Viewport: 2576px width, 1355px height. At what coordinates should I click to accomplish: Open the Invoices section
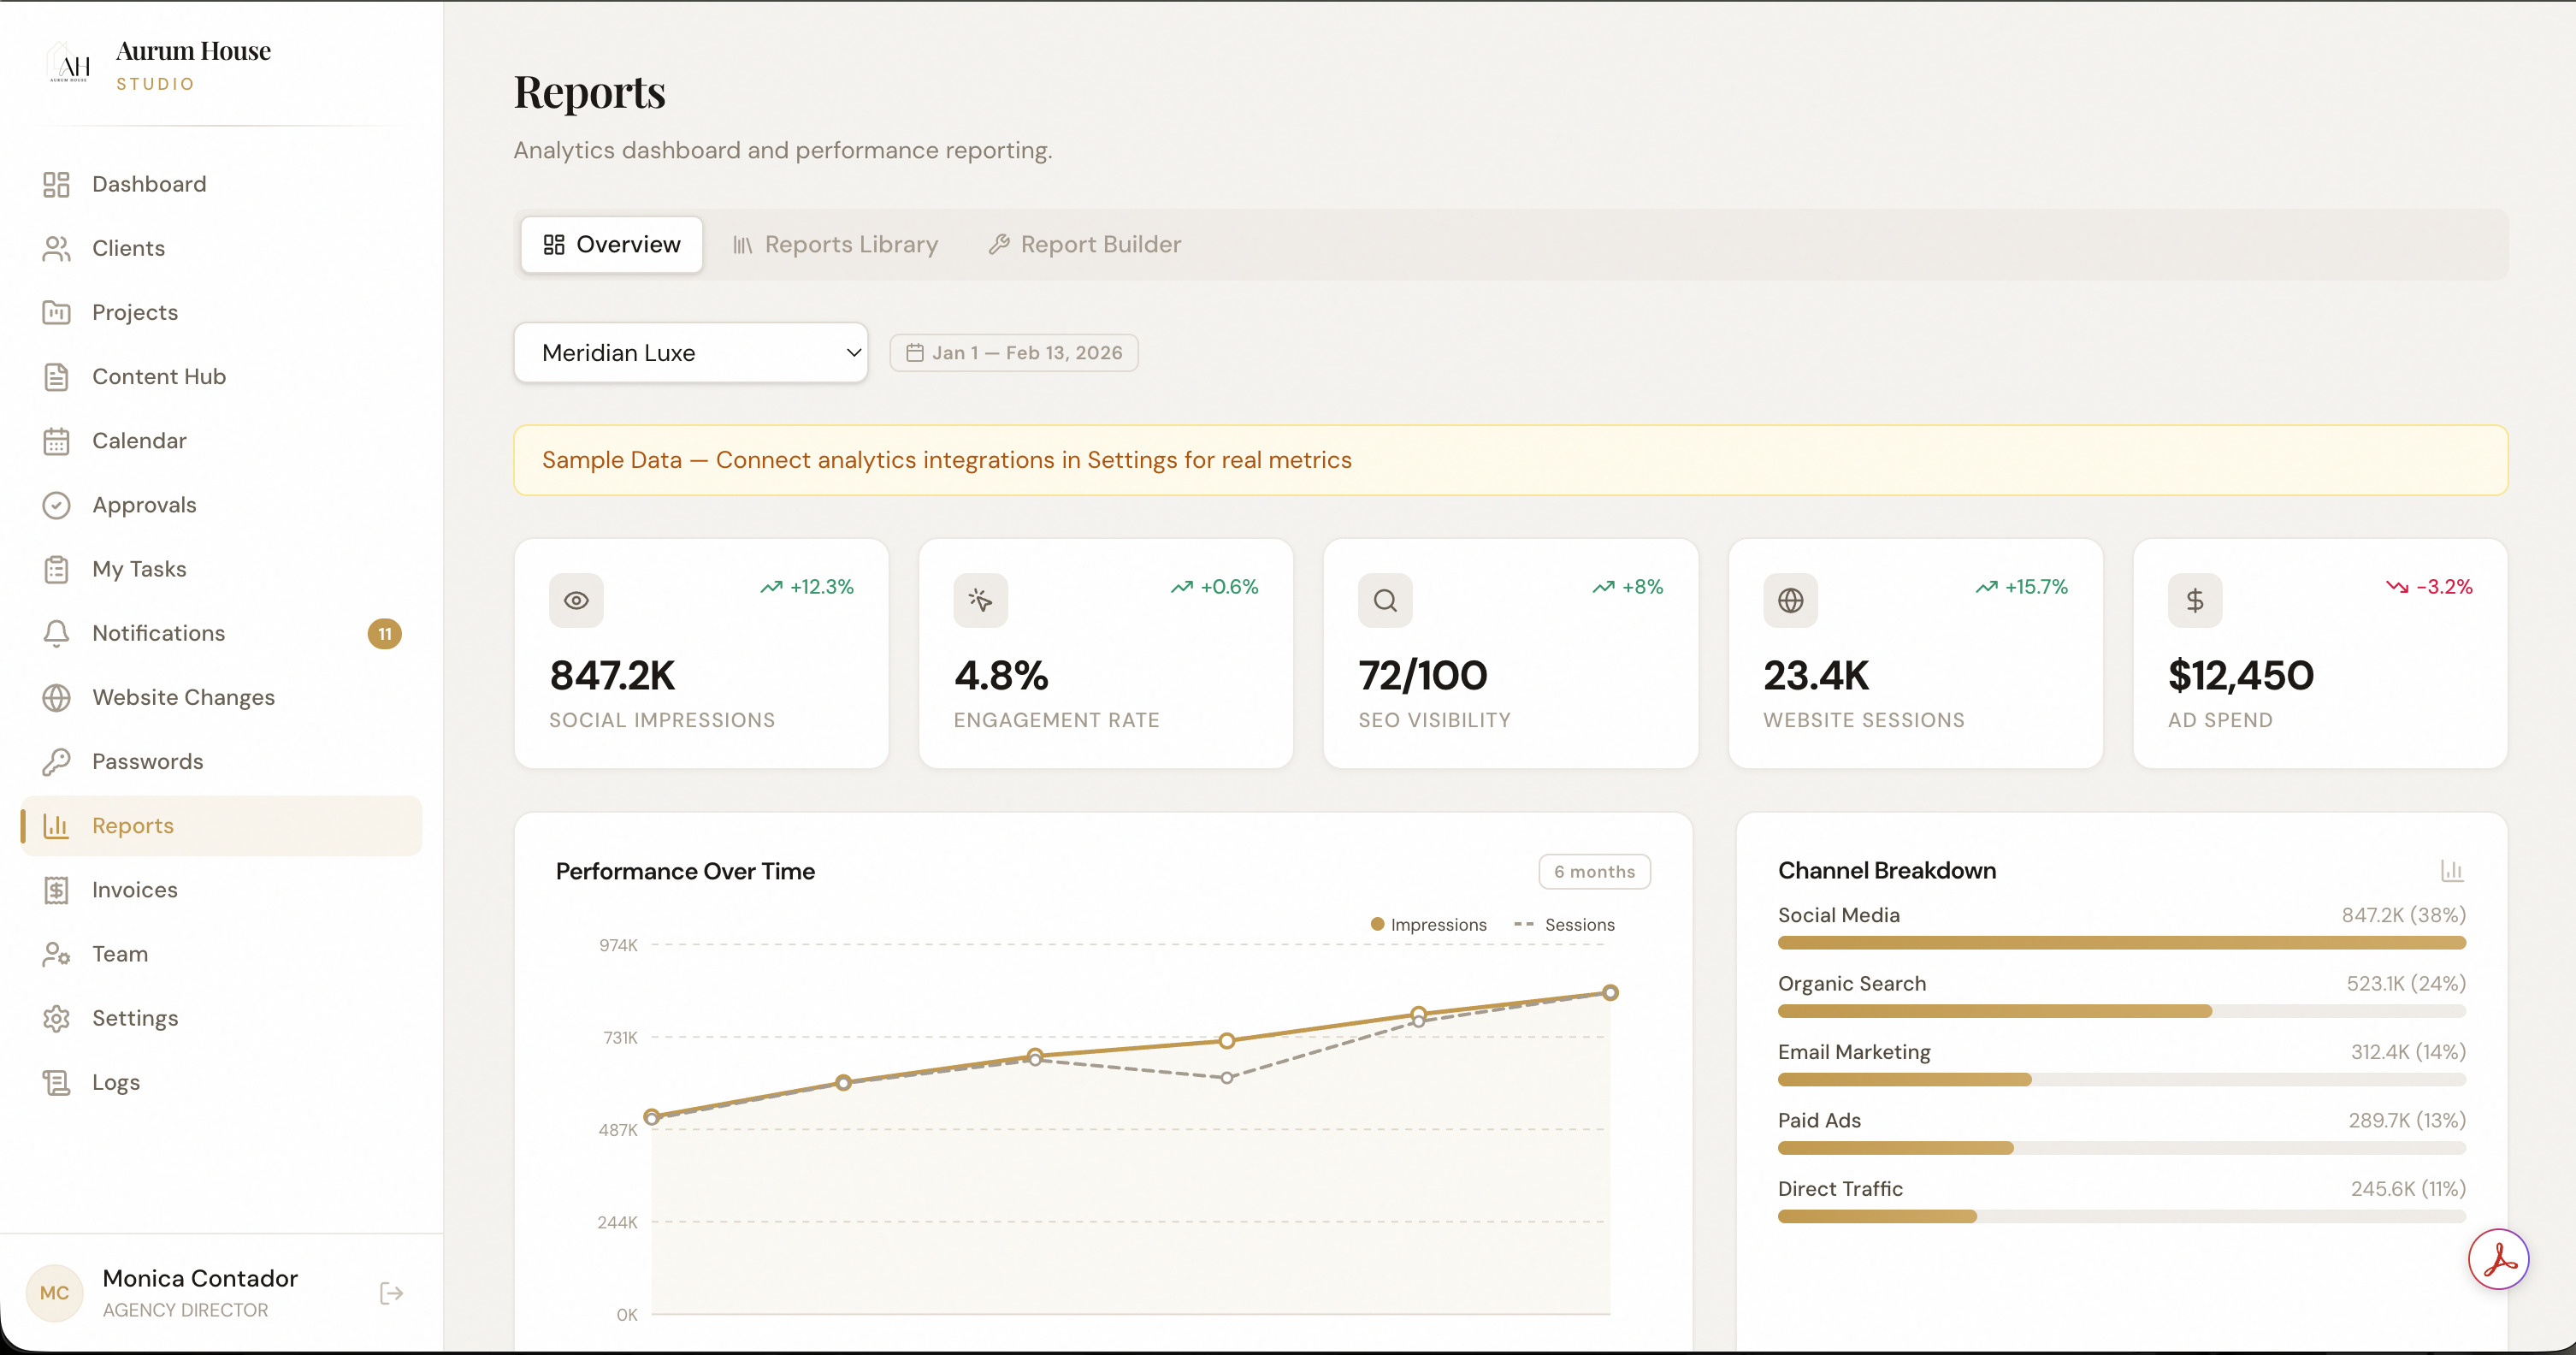(134, 889)
